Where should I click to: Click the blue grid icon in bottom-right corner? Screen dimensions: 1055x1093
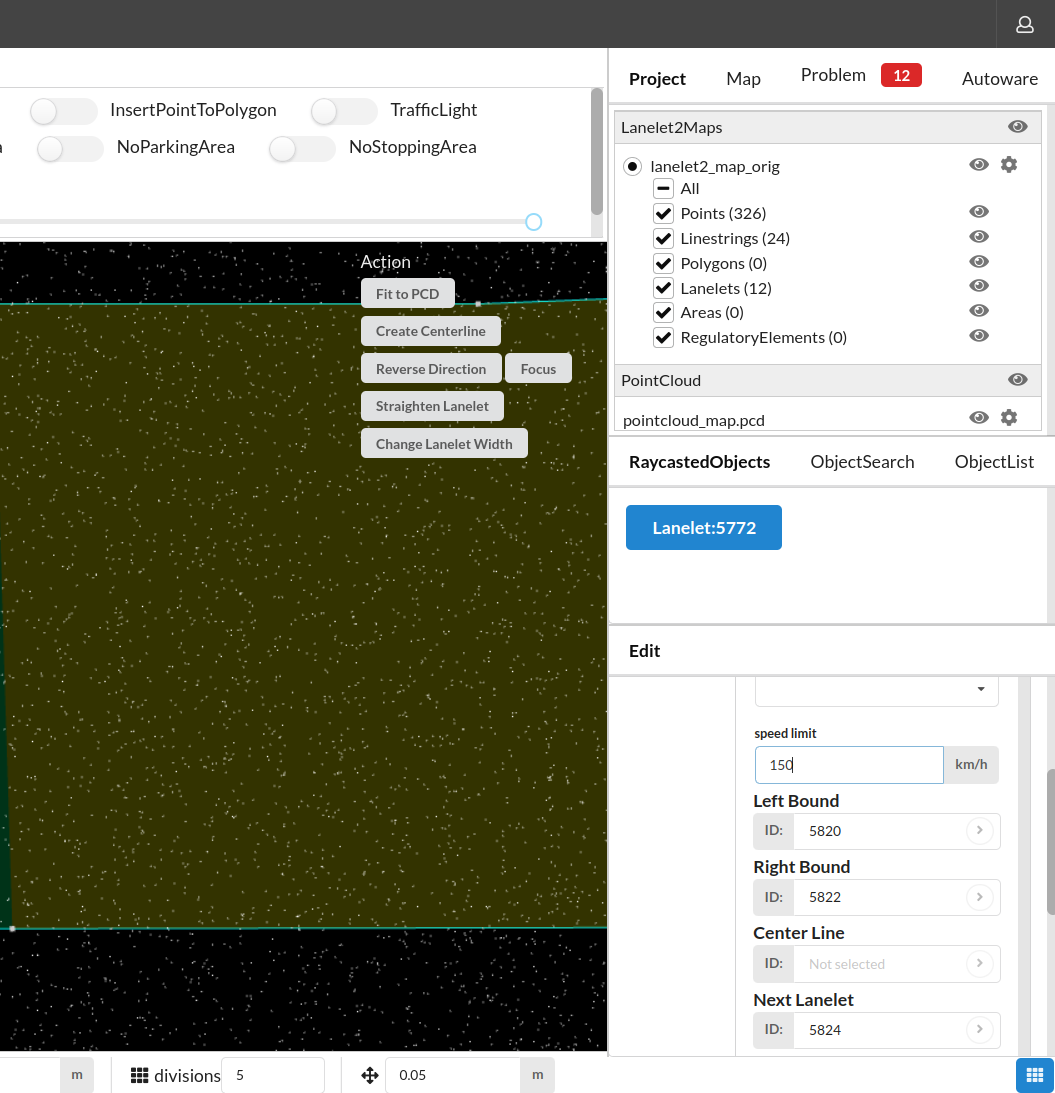pos(1034,1075)
